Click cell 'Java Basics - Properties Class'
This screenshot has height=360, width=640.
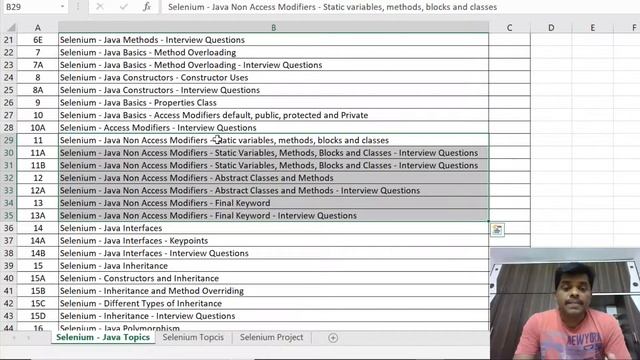273,103
